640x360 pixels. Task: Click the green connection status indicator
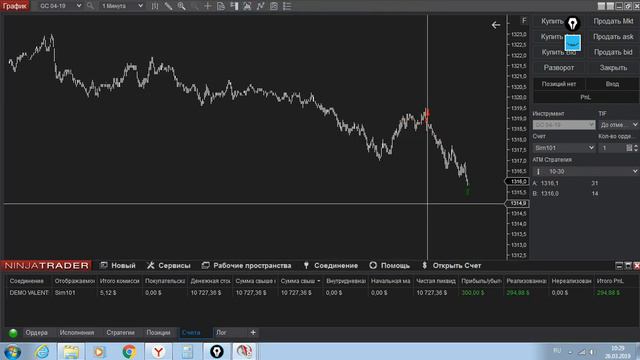point(13,333)
